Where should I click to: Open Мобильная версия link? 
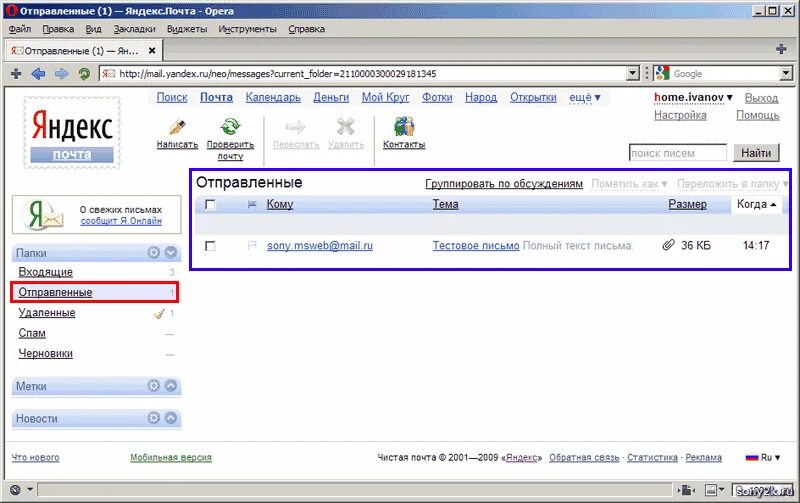(171, 458)
